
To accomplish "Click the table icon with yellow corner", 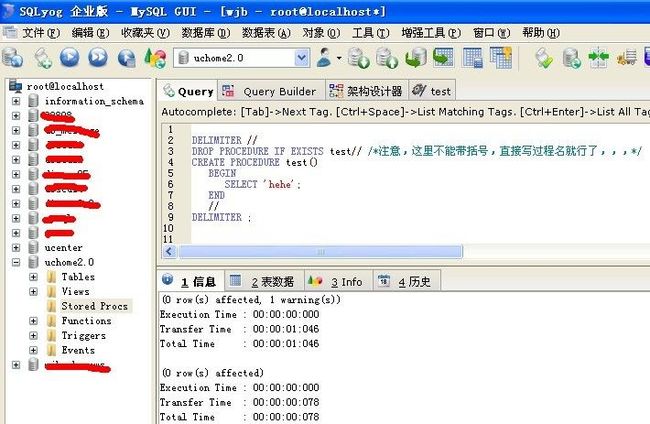I will [501, 58].
